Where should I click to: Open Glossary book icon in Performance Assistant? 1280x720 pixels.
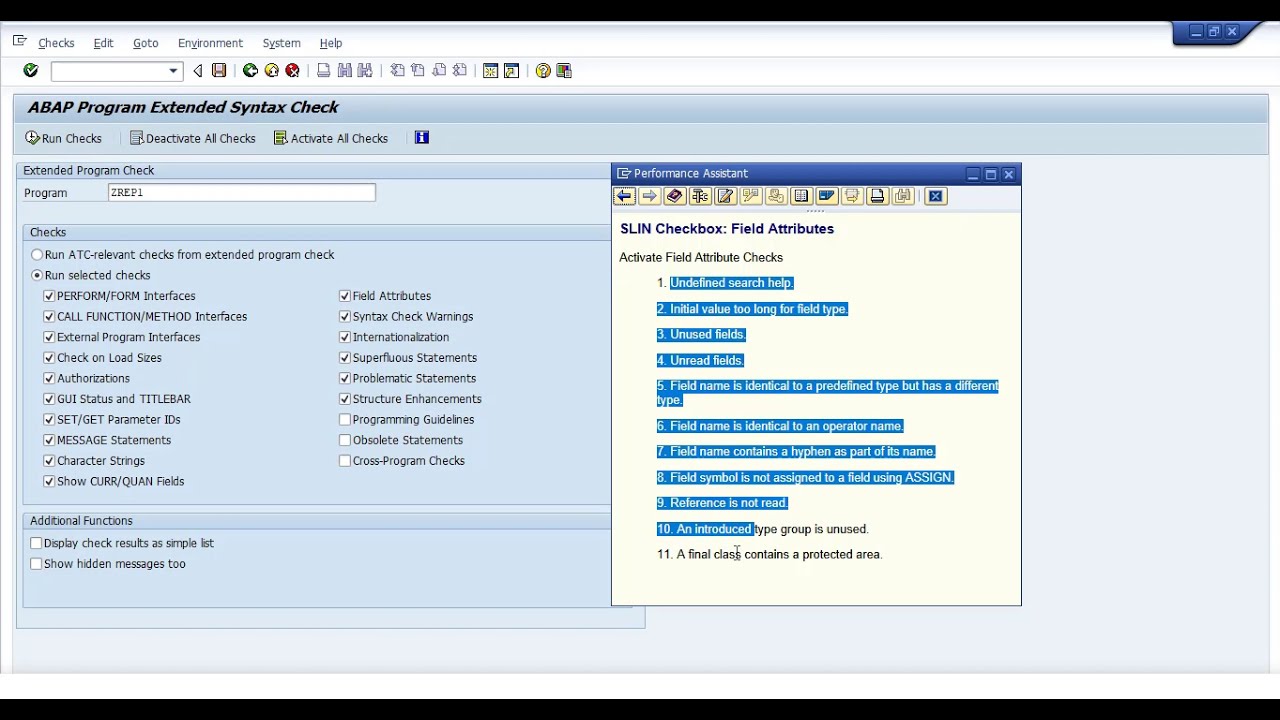tap(801, 196)
